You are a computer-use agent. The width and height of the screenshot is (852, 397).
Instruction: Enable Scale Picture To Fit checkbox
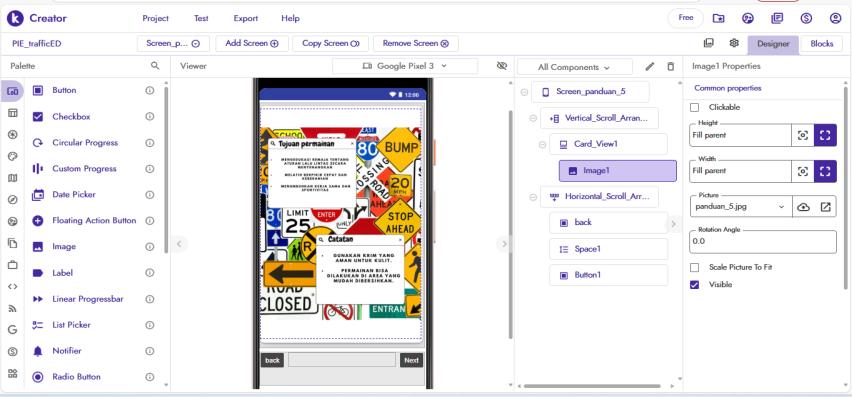(x=694, y=267)
